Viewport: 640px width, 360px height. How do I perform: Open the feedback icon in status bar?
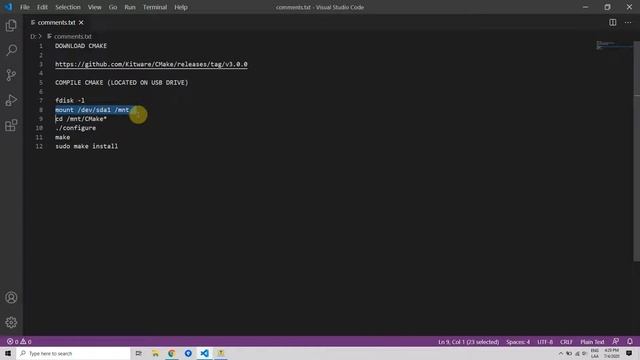tap(616, 342)
